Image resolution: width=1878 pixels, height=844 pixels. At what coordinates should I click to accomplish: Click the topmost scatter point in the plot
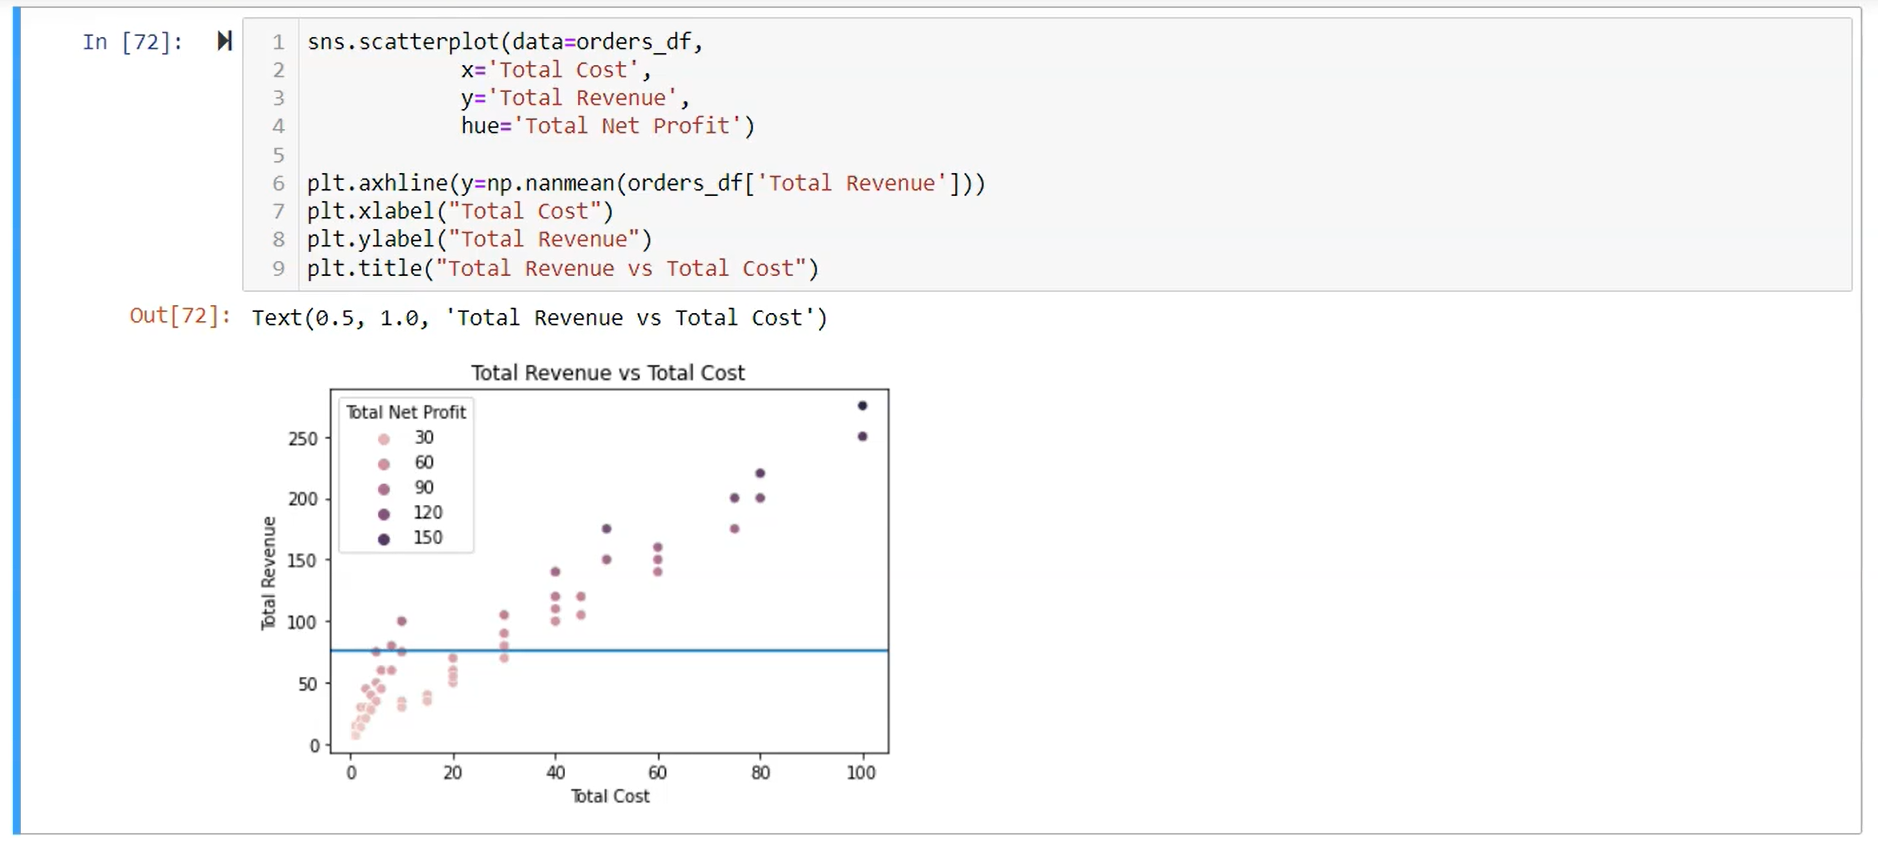tap(862, 406)
